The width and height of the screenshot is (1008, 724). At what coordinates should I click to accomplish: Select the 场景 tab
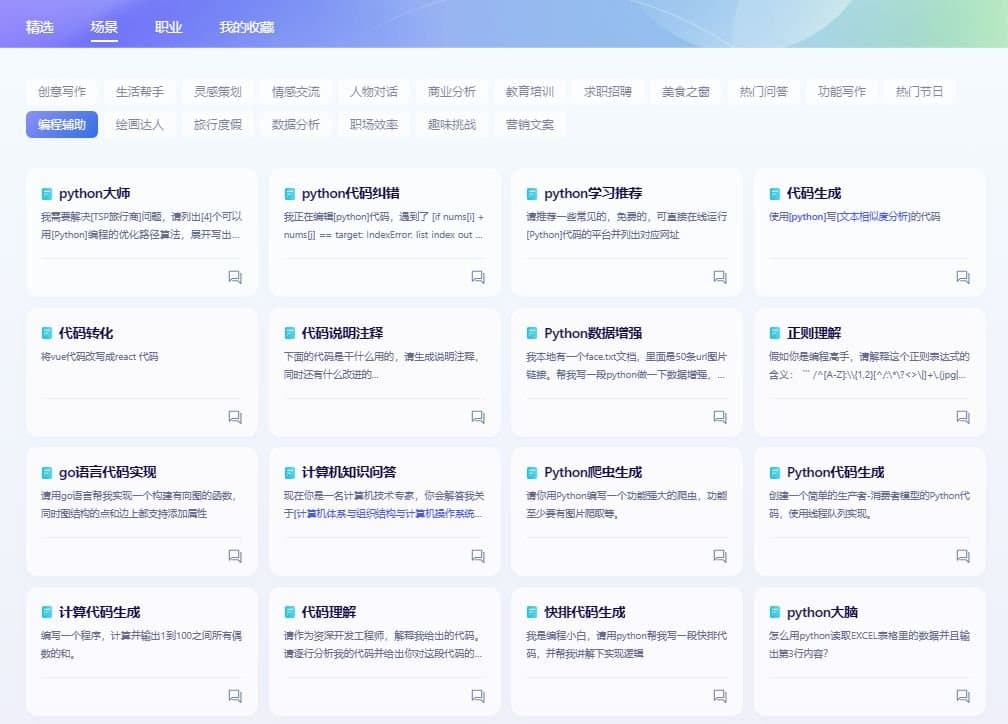[x=104, y=27]
